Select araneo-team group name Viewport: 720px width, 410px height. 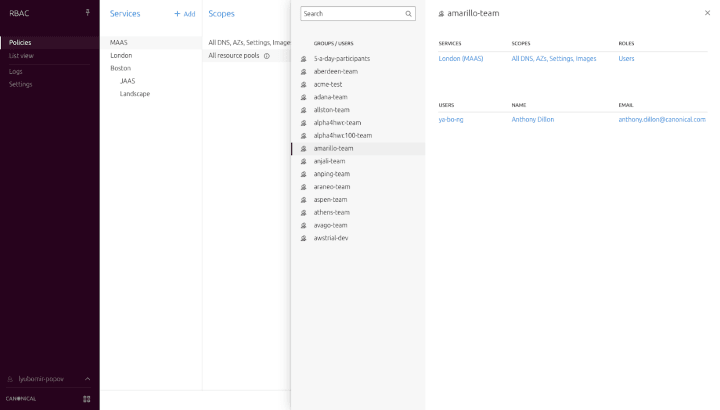point(332,187)
